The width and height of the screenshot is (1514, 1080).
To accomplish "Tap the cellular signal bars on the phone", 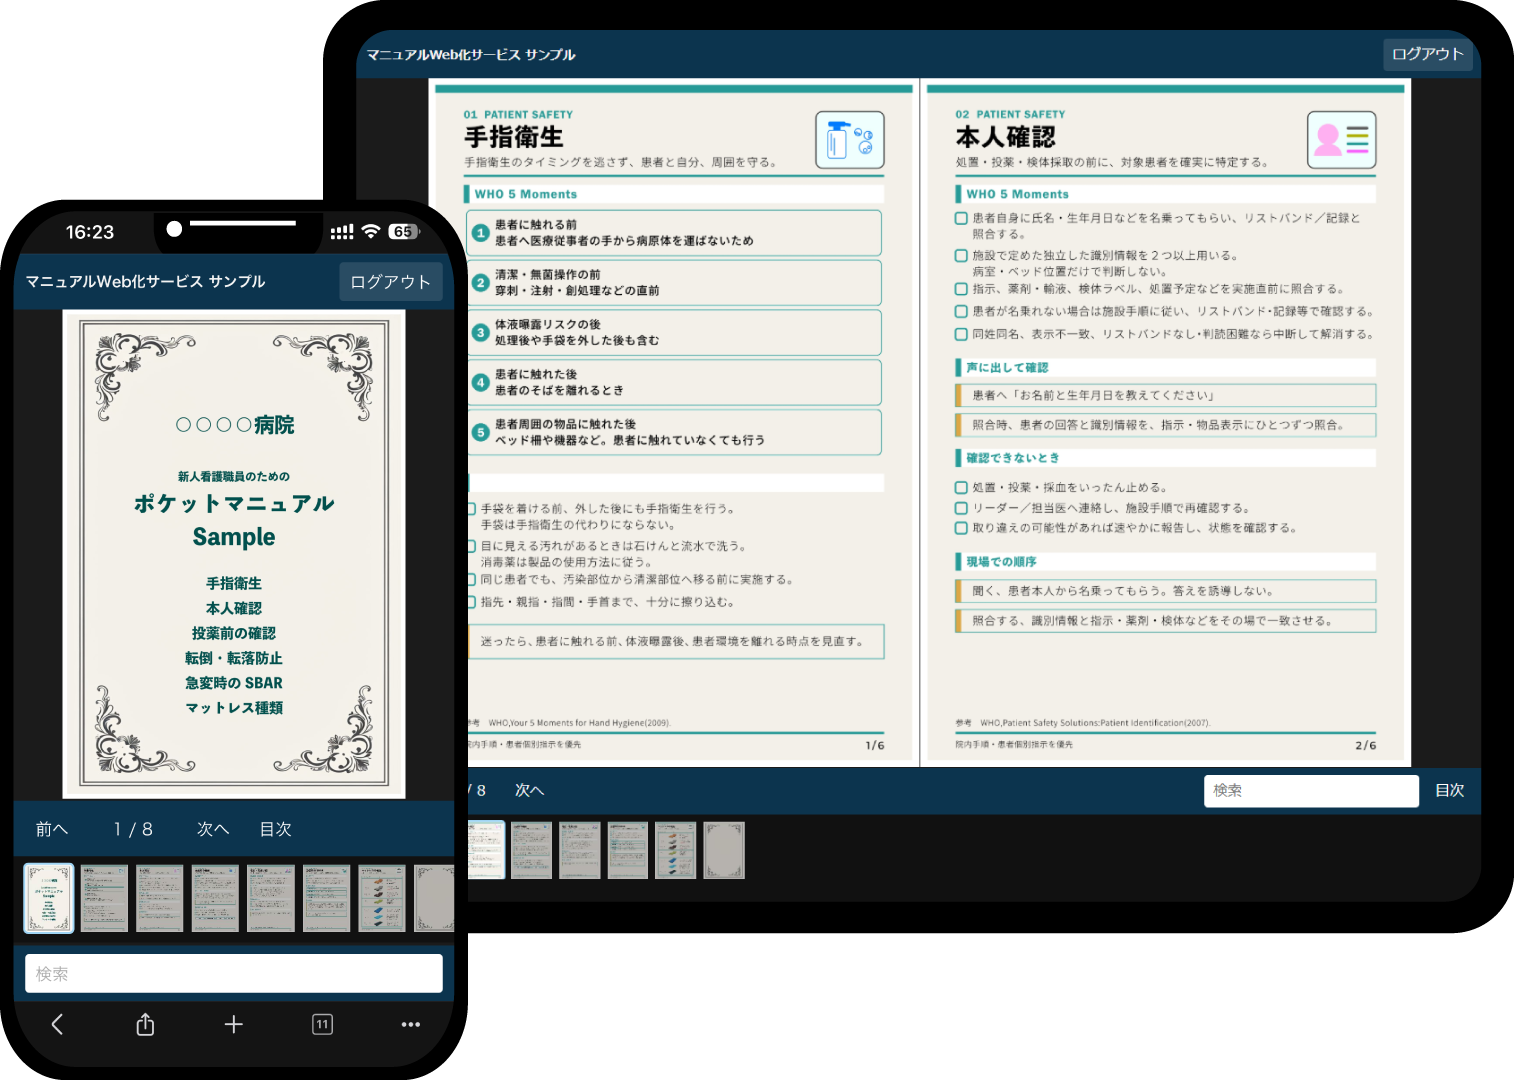I will [x=342, y=232].
